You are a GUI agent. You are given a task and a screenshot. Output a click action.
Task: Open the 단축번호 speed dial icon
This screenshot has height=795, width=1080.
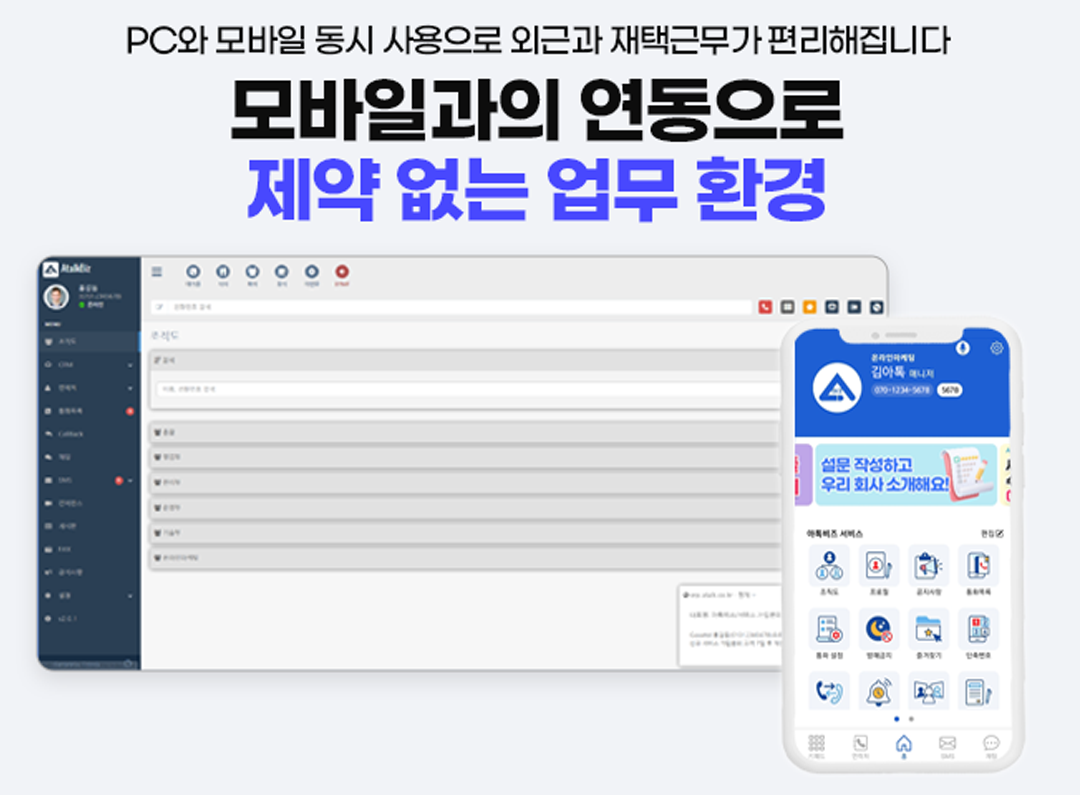pyautogui.click(x=978, y=629)
